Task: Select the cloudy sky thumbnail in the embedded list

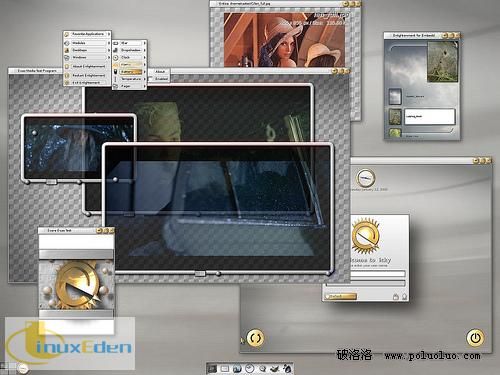Action: (x=396, y=97)
